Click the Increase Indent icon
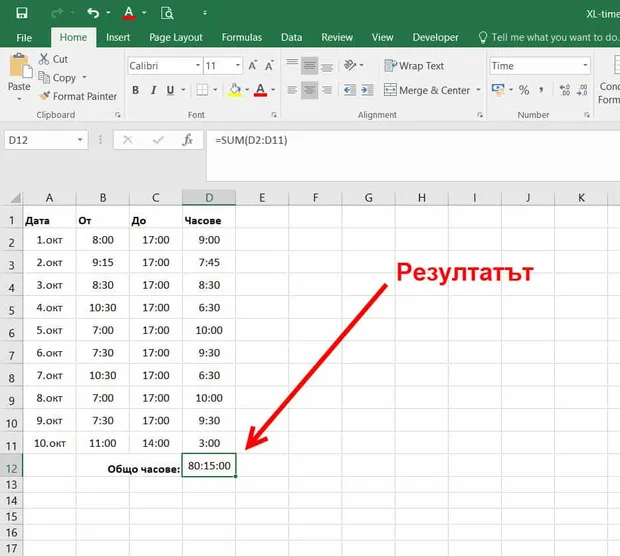 tap(367, 90)
